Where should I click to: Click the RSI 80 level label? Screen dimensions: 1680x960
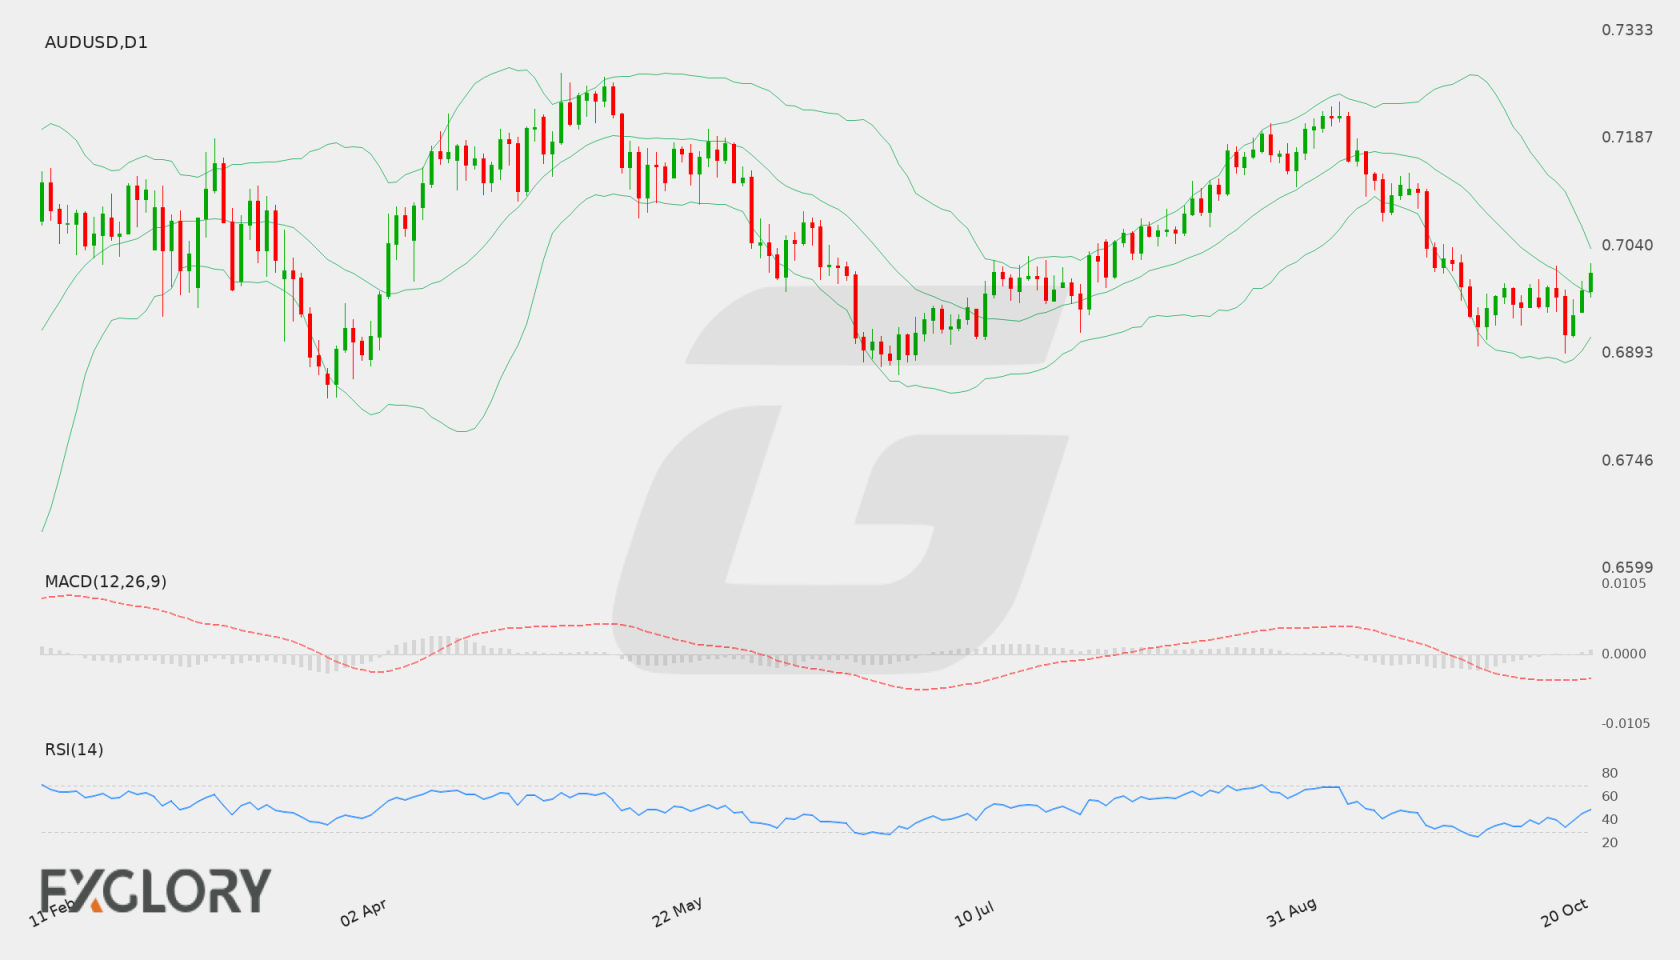click(1610, 773)
